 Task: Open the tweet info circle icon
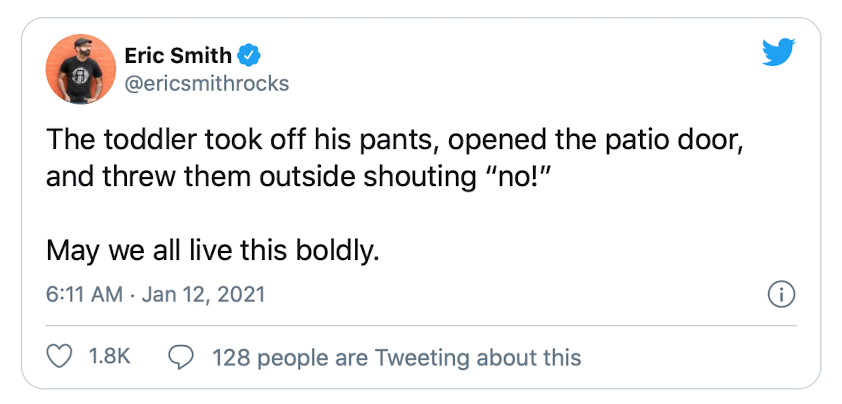[780, 295]
